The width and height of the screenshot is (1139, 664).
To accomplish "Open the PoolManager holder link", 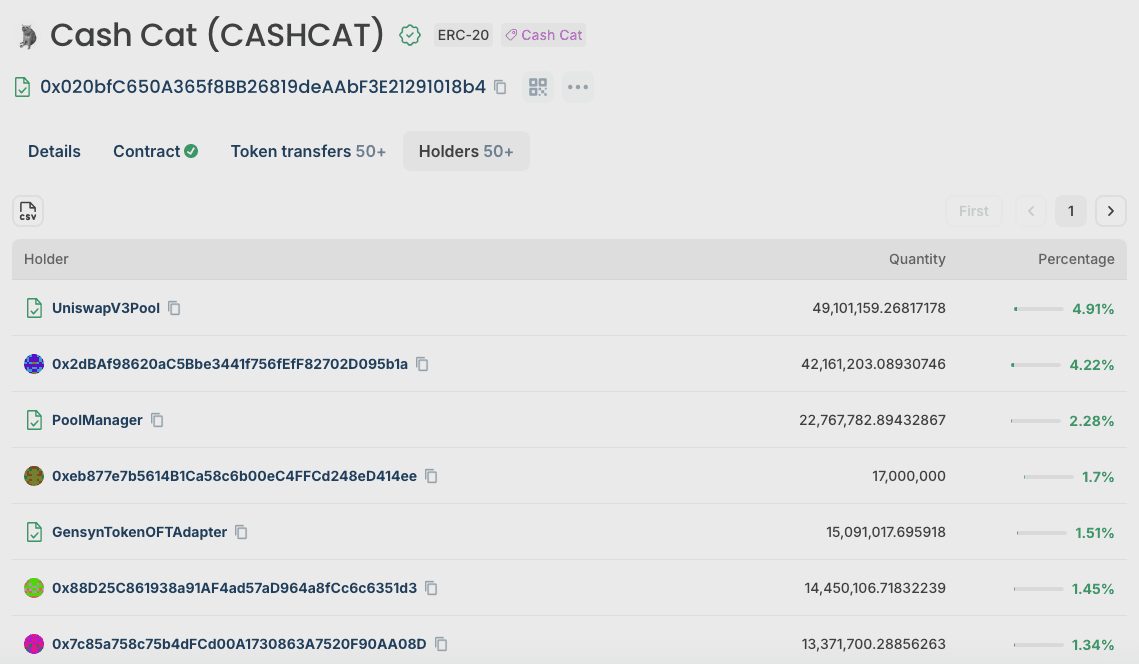I will point(97,420).
